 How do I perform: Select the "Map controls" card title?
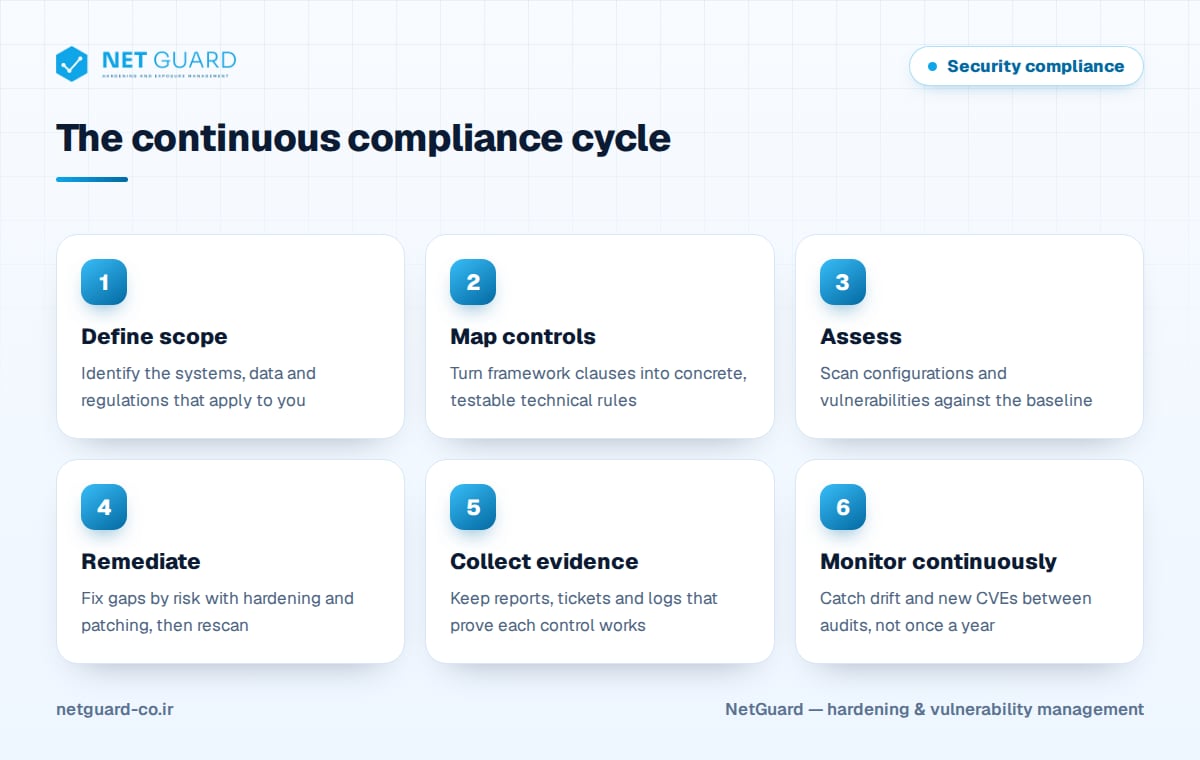523,337
